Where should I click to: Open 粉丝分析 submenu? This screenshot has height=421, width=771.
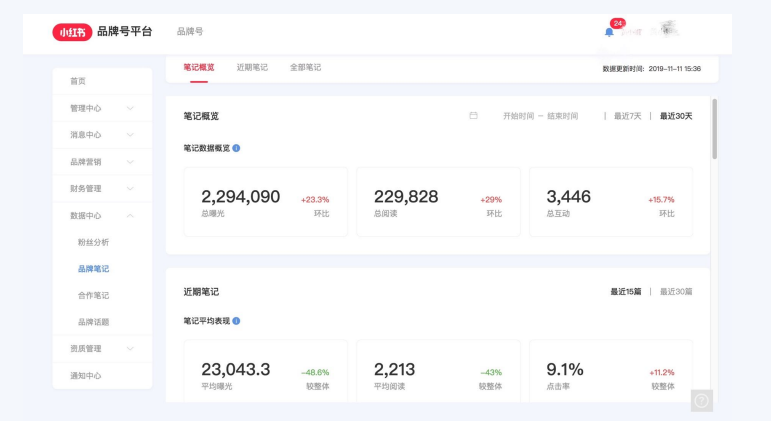[93, 242]
